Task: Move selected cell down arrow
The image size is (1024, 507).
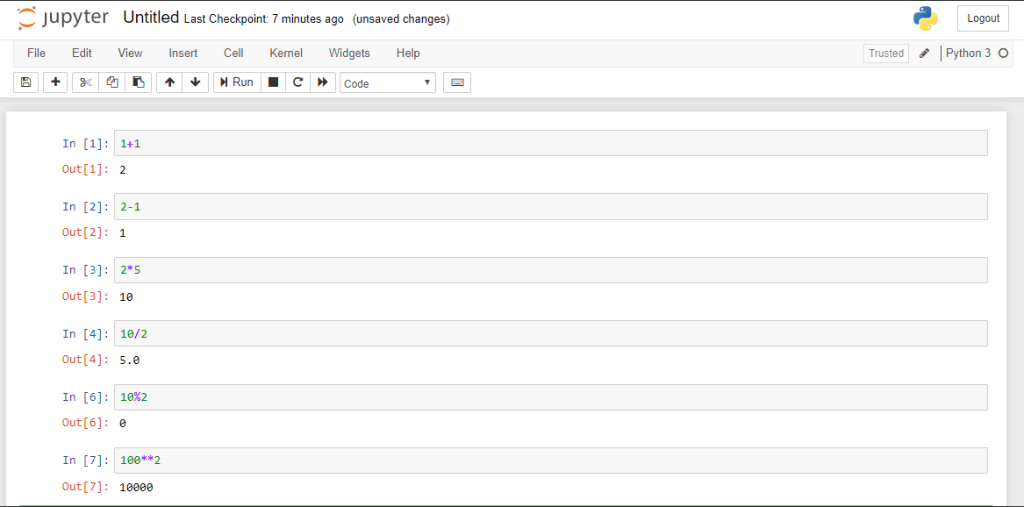Action: [195, 82]
